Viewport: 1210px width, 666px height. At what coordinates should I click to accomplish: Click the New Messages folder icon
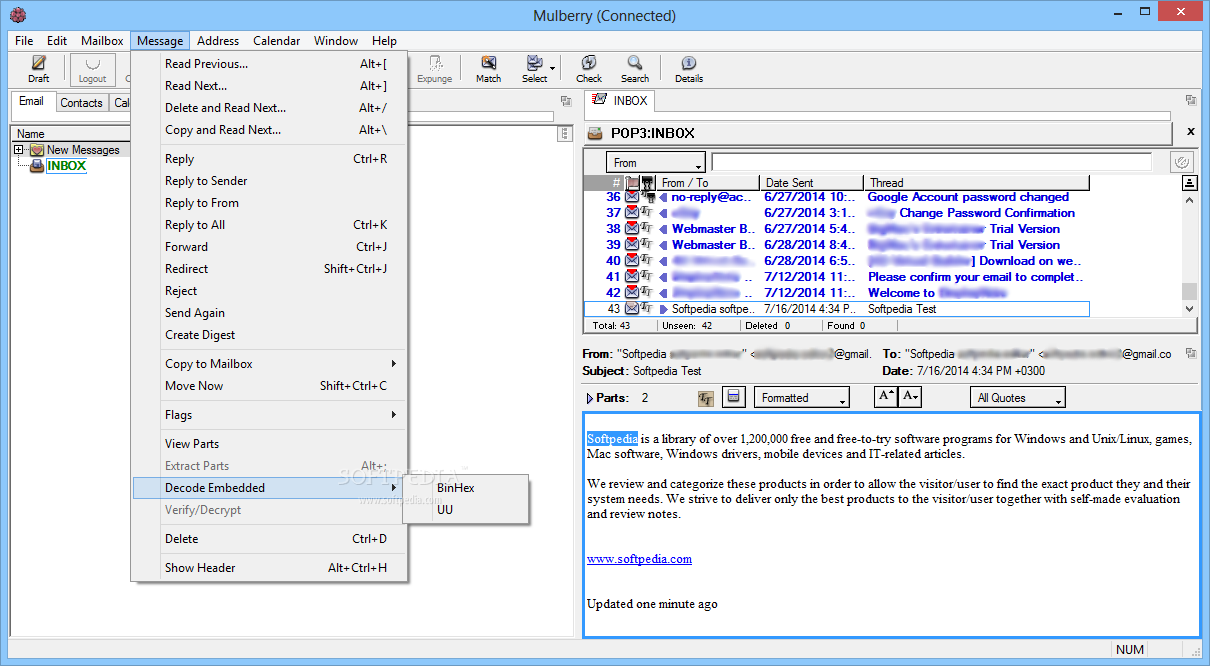coord(37,150)
